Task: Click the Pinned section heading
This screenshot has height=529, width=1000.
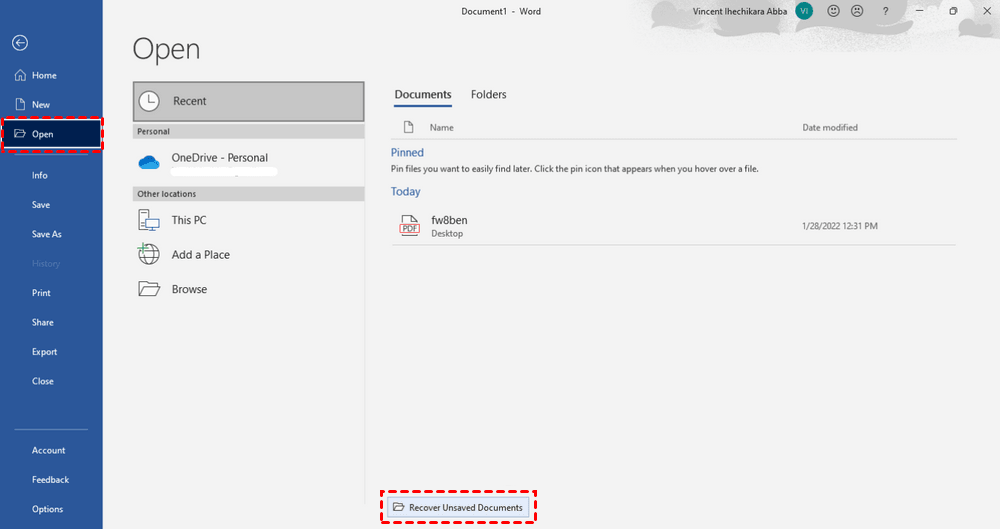Action: (x=407, y=153)
